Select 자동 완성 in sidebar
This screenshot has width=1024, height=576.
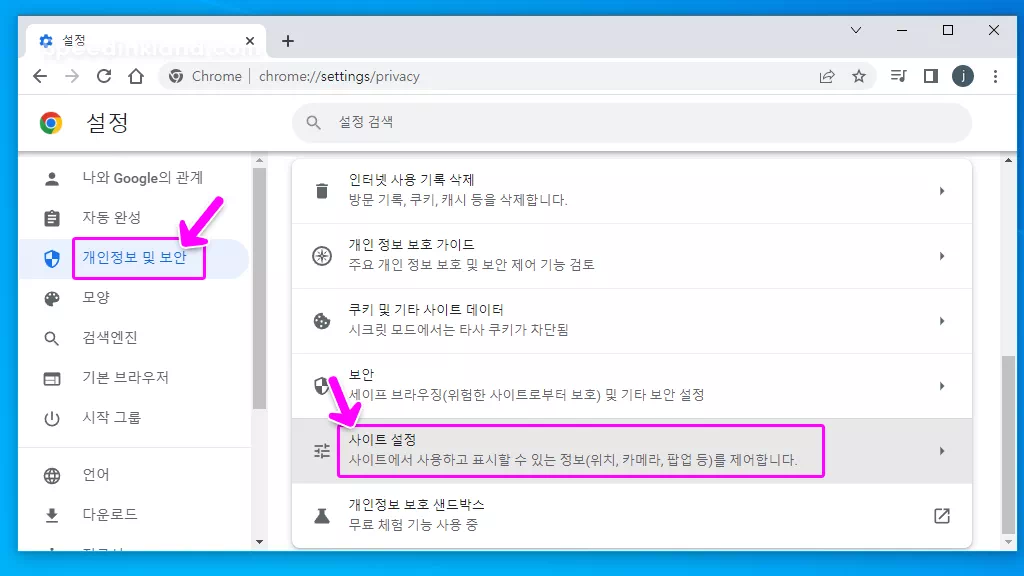pos(135,217)
